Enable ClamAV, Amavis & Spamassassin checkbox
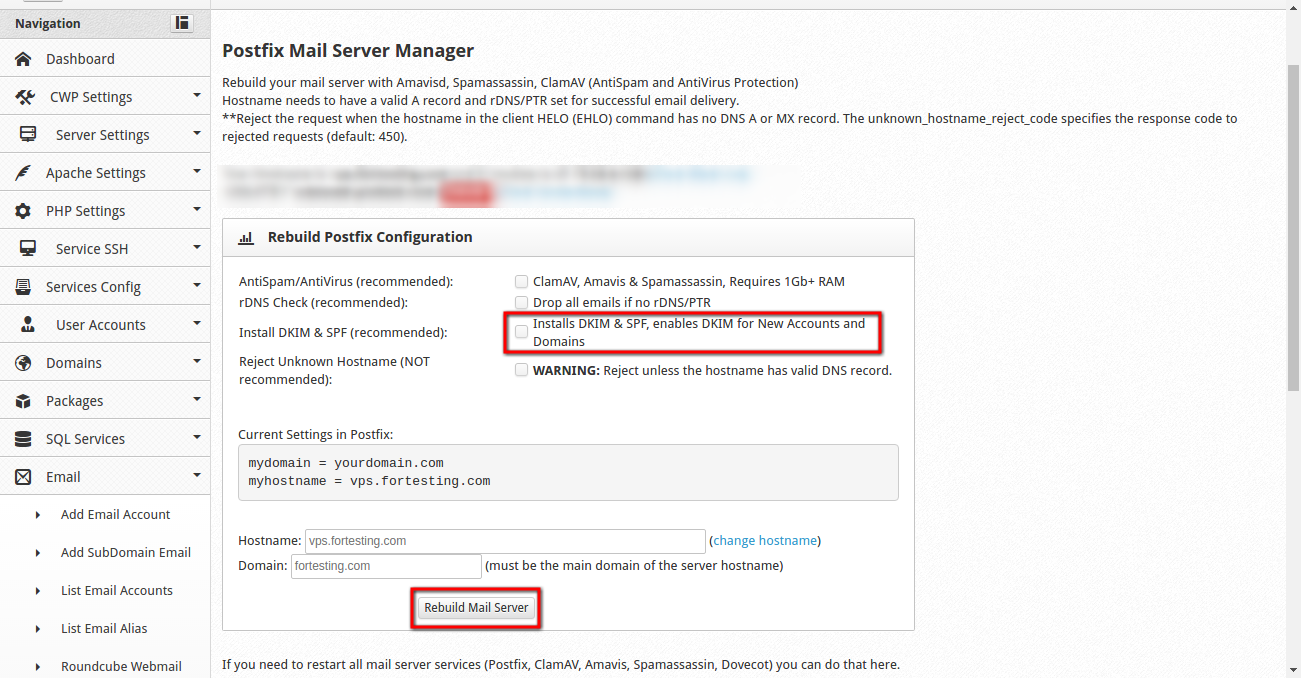The image size is (1301, 678). point(521,282)
